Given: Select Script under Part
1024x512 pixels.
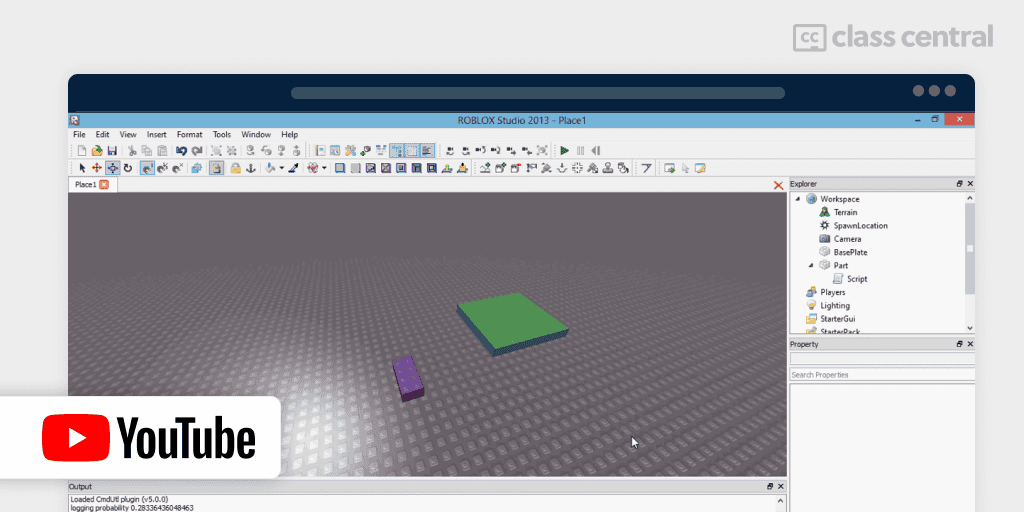Looking at the screenshot, I should click(857, 279).
